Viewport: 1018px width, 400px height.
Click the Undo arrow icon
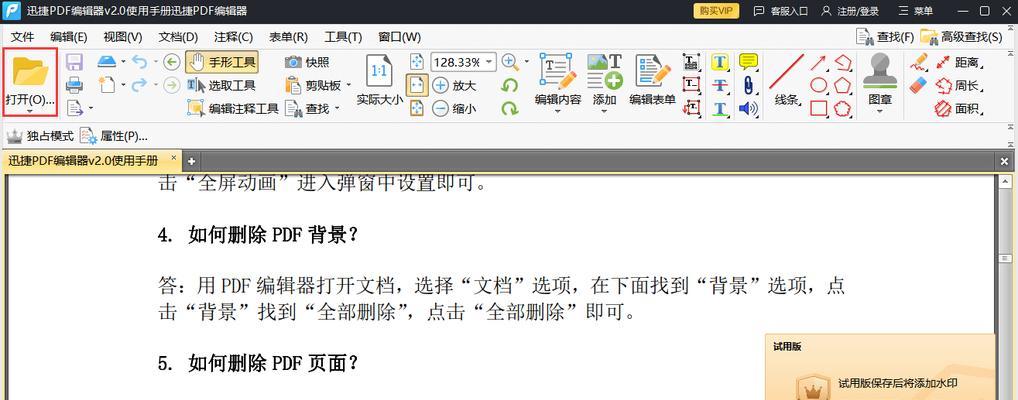coord(139,62)
